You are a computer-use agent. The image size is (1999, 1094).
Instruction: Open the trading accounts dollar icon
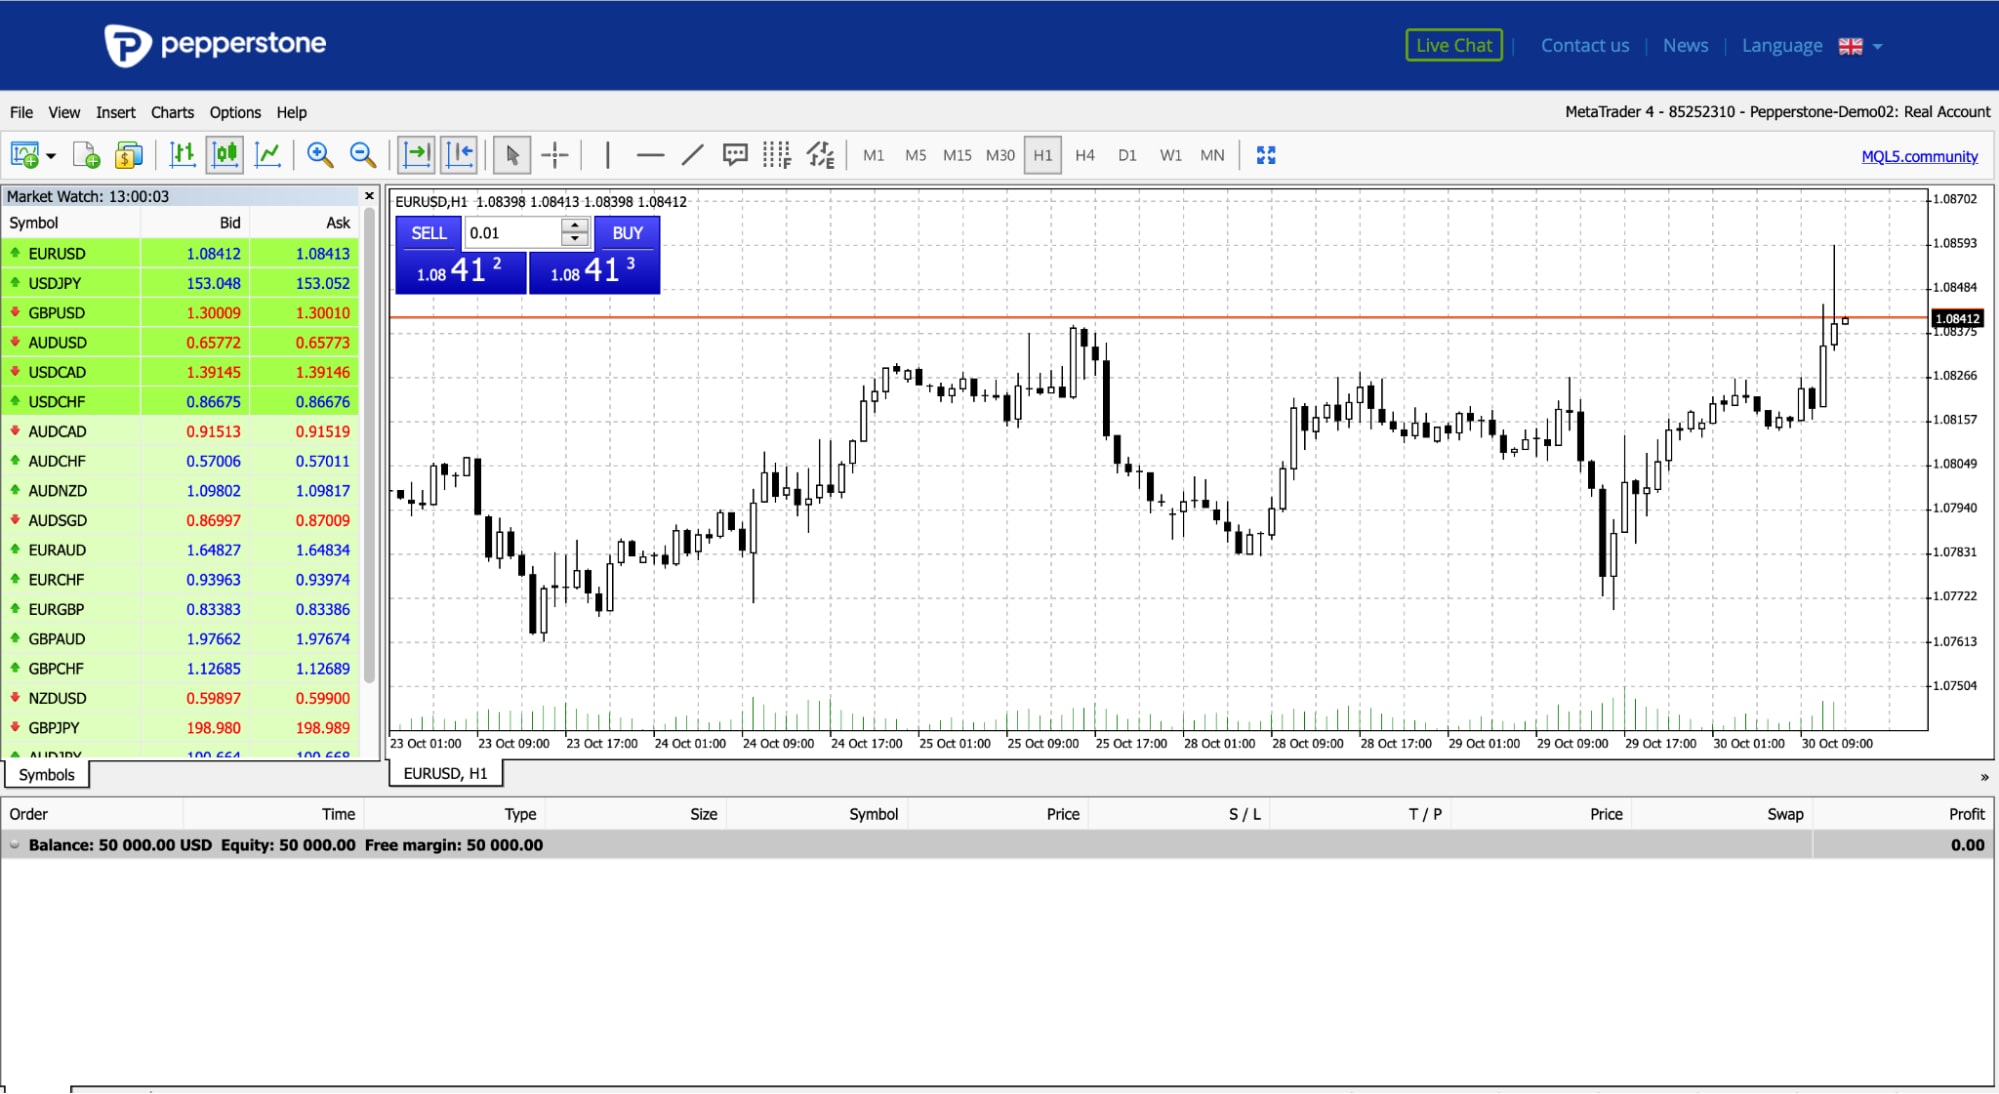129,155
